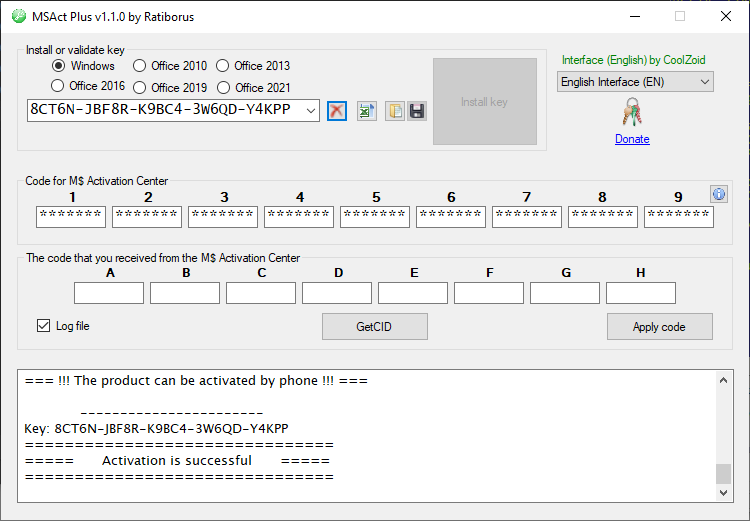Click activation code field 3

(223, 217)
